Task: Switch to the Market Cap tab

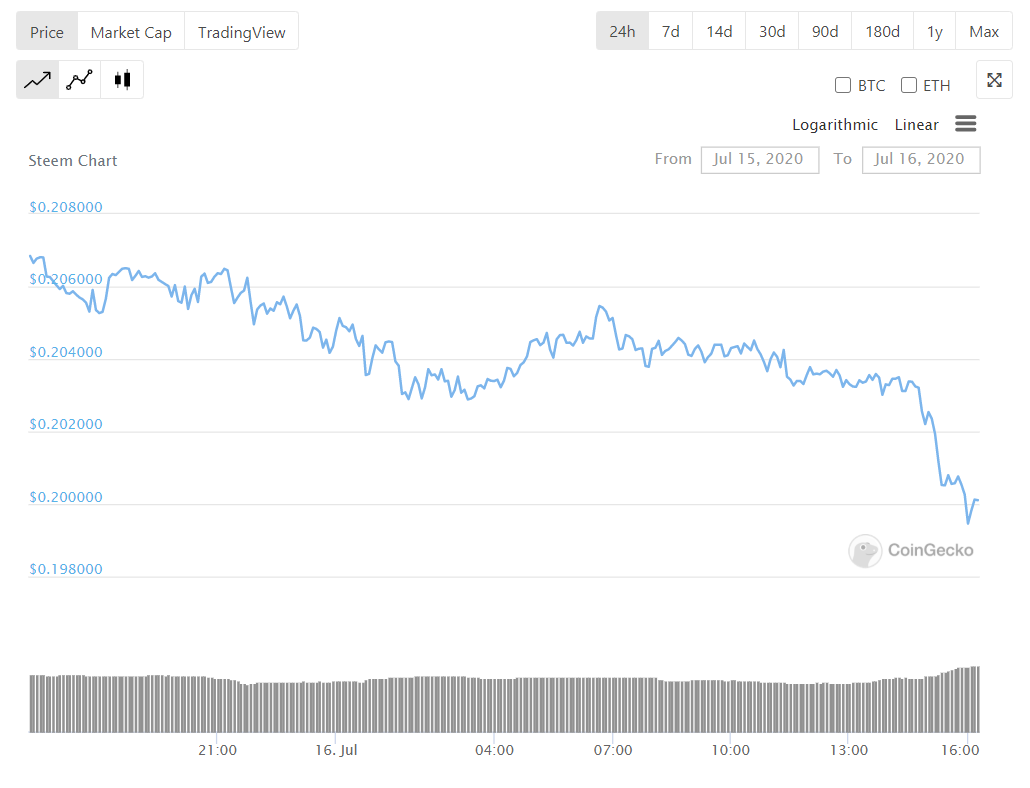Action: (131, 32)
